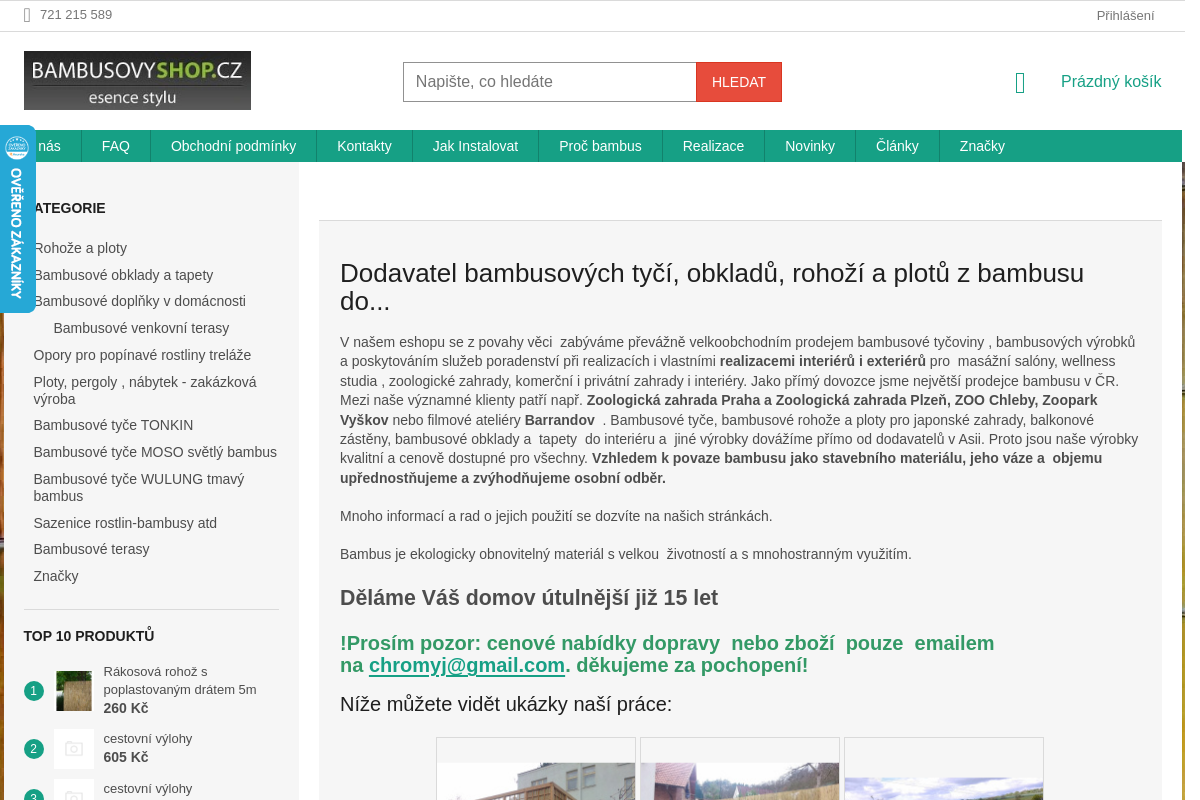Click the phone icon beside 721 215 589

(x=27, y=15)
